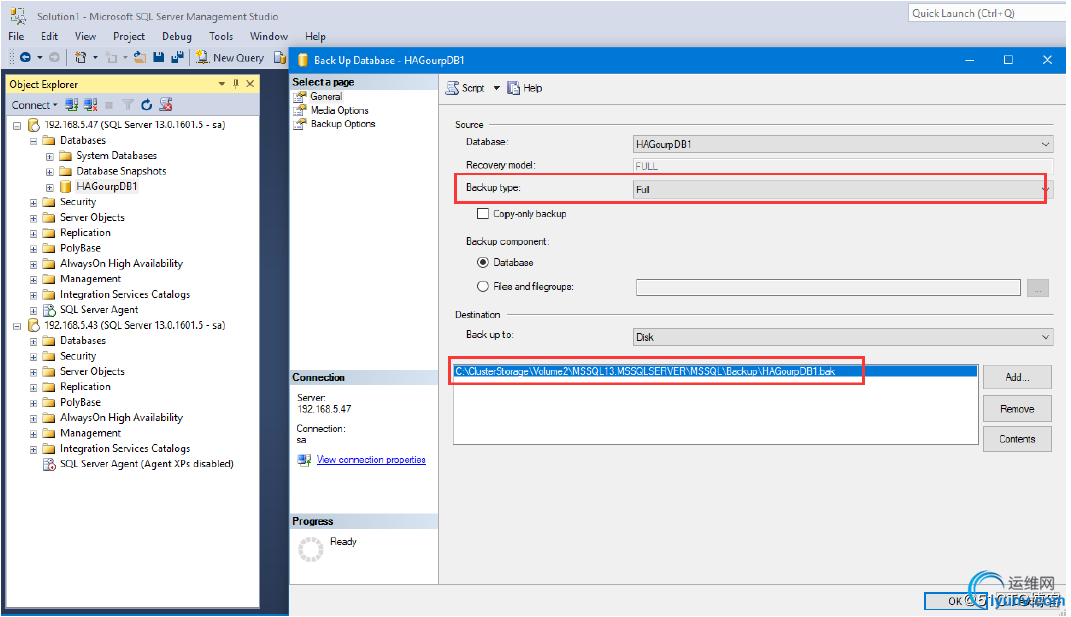Click the Remove destination button

pyautogui.click(x=1017, y=409)
